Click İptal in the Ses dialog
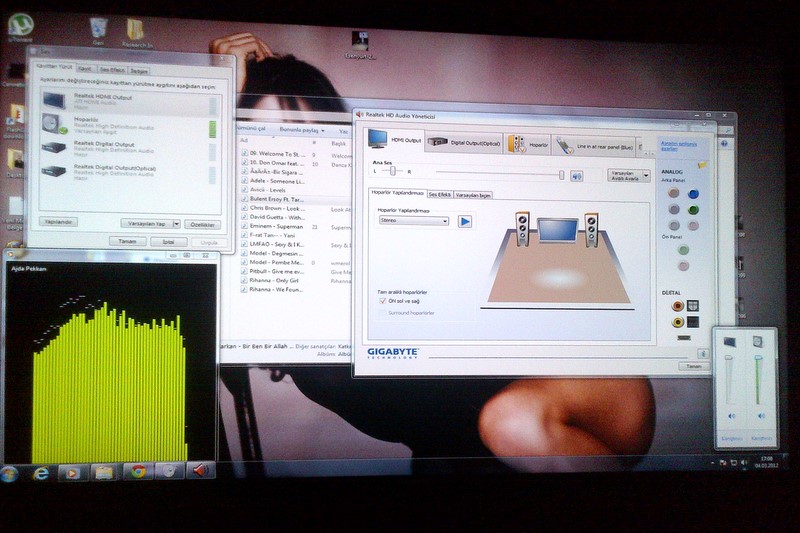This screenshot has width=800, height=533. (168, 242)
